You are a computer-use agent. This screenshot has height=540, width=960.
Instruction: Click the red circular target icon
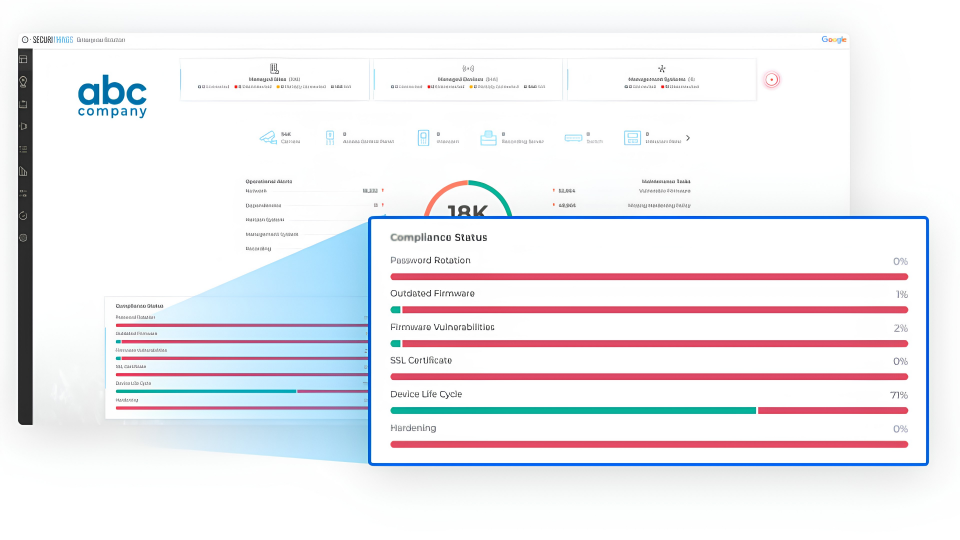point(771,80)
